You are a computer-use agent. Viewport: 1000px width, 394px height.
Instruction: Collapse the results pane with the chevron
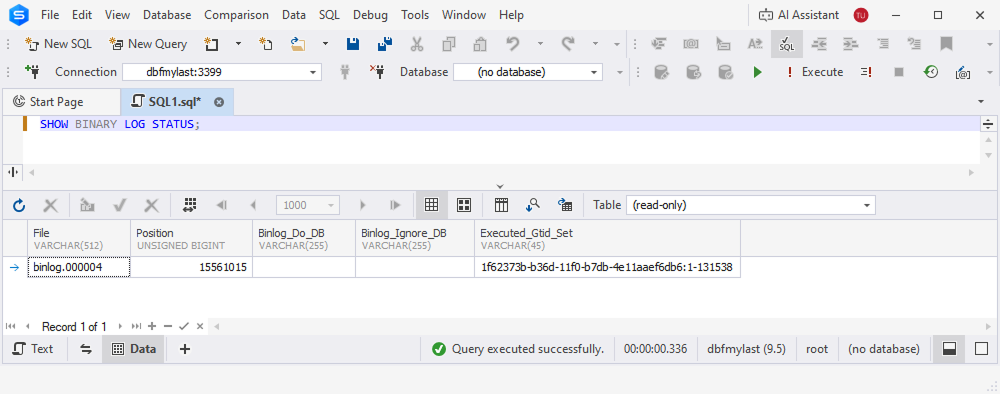pos(500,186)
